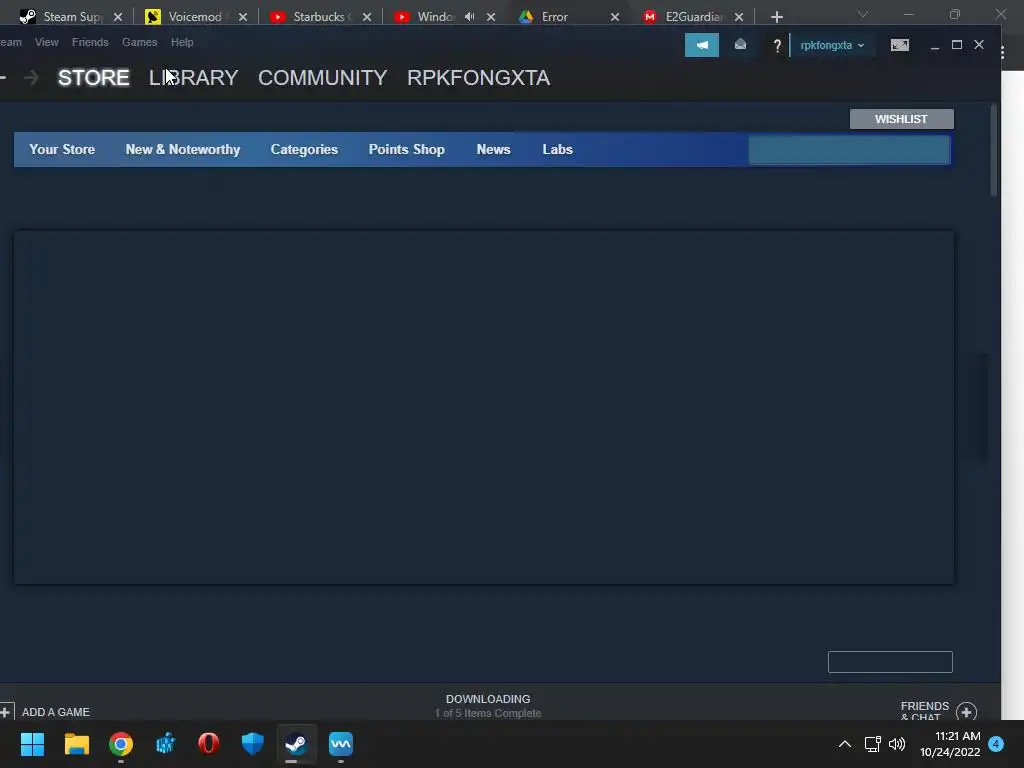
Task: Open network status tray icon
Action: (x=872, y=744)
